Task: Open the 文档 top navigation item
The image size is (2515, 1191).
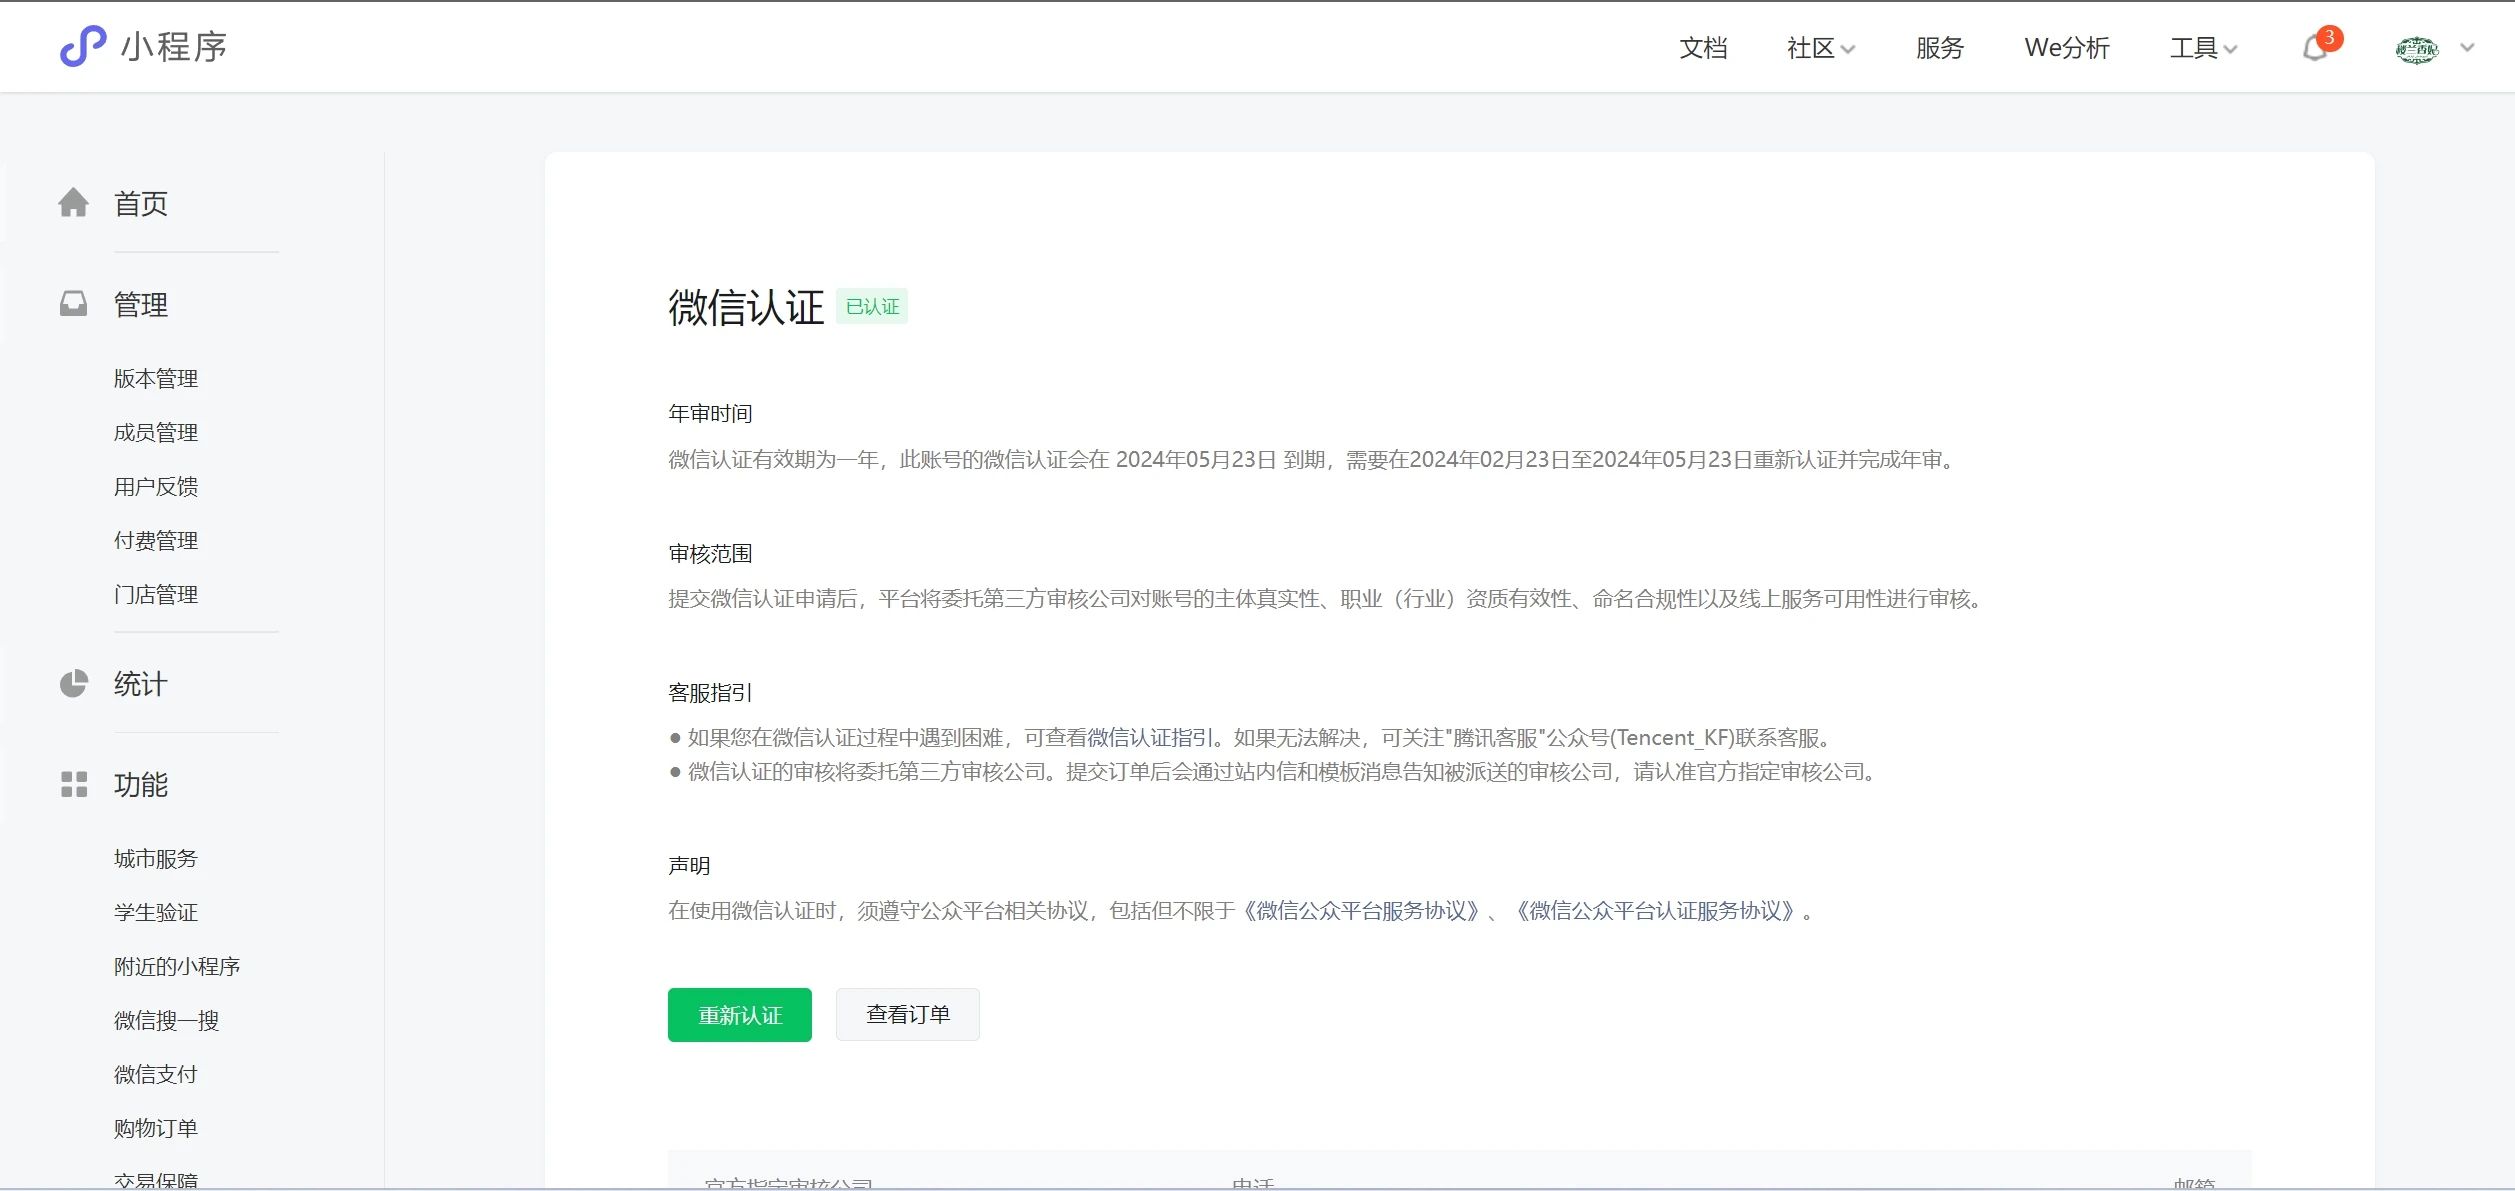Action: coord(1703,48)
